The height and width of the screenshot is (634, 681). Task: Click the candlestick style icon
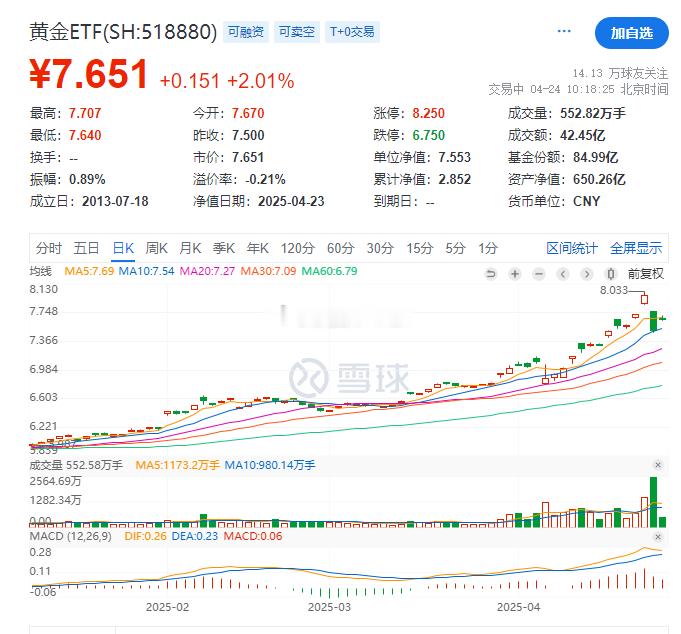[x=611, y=274]
